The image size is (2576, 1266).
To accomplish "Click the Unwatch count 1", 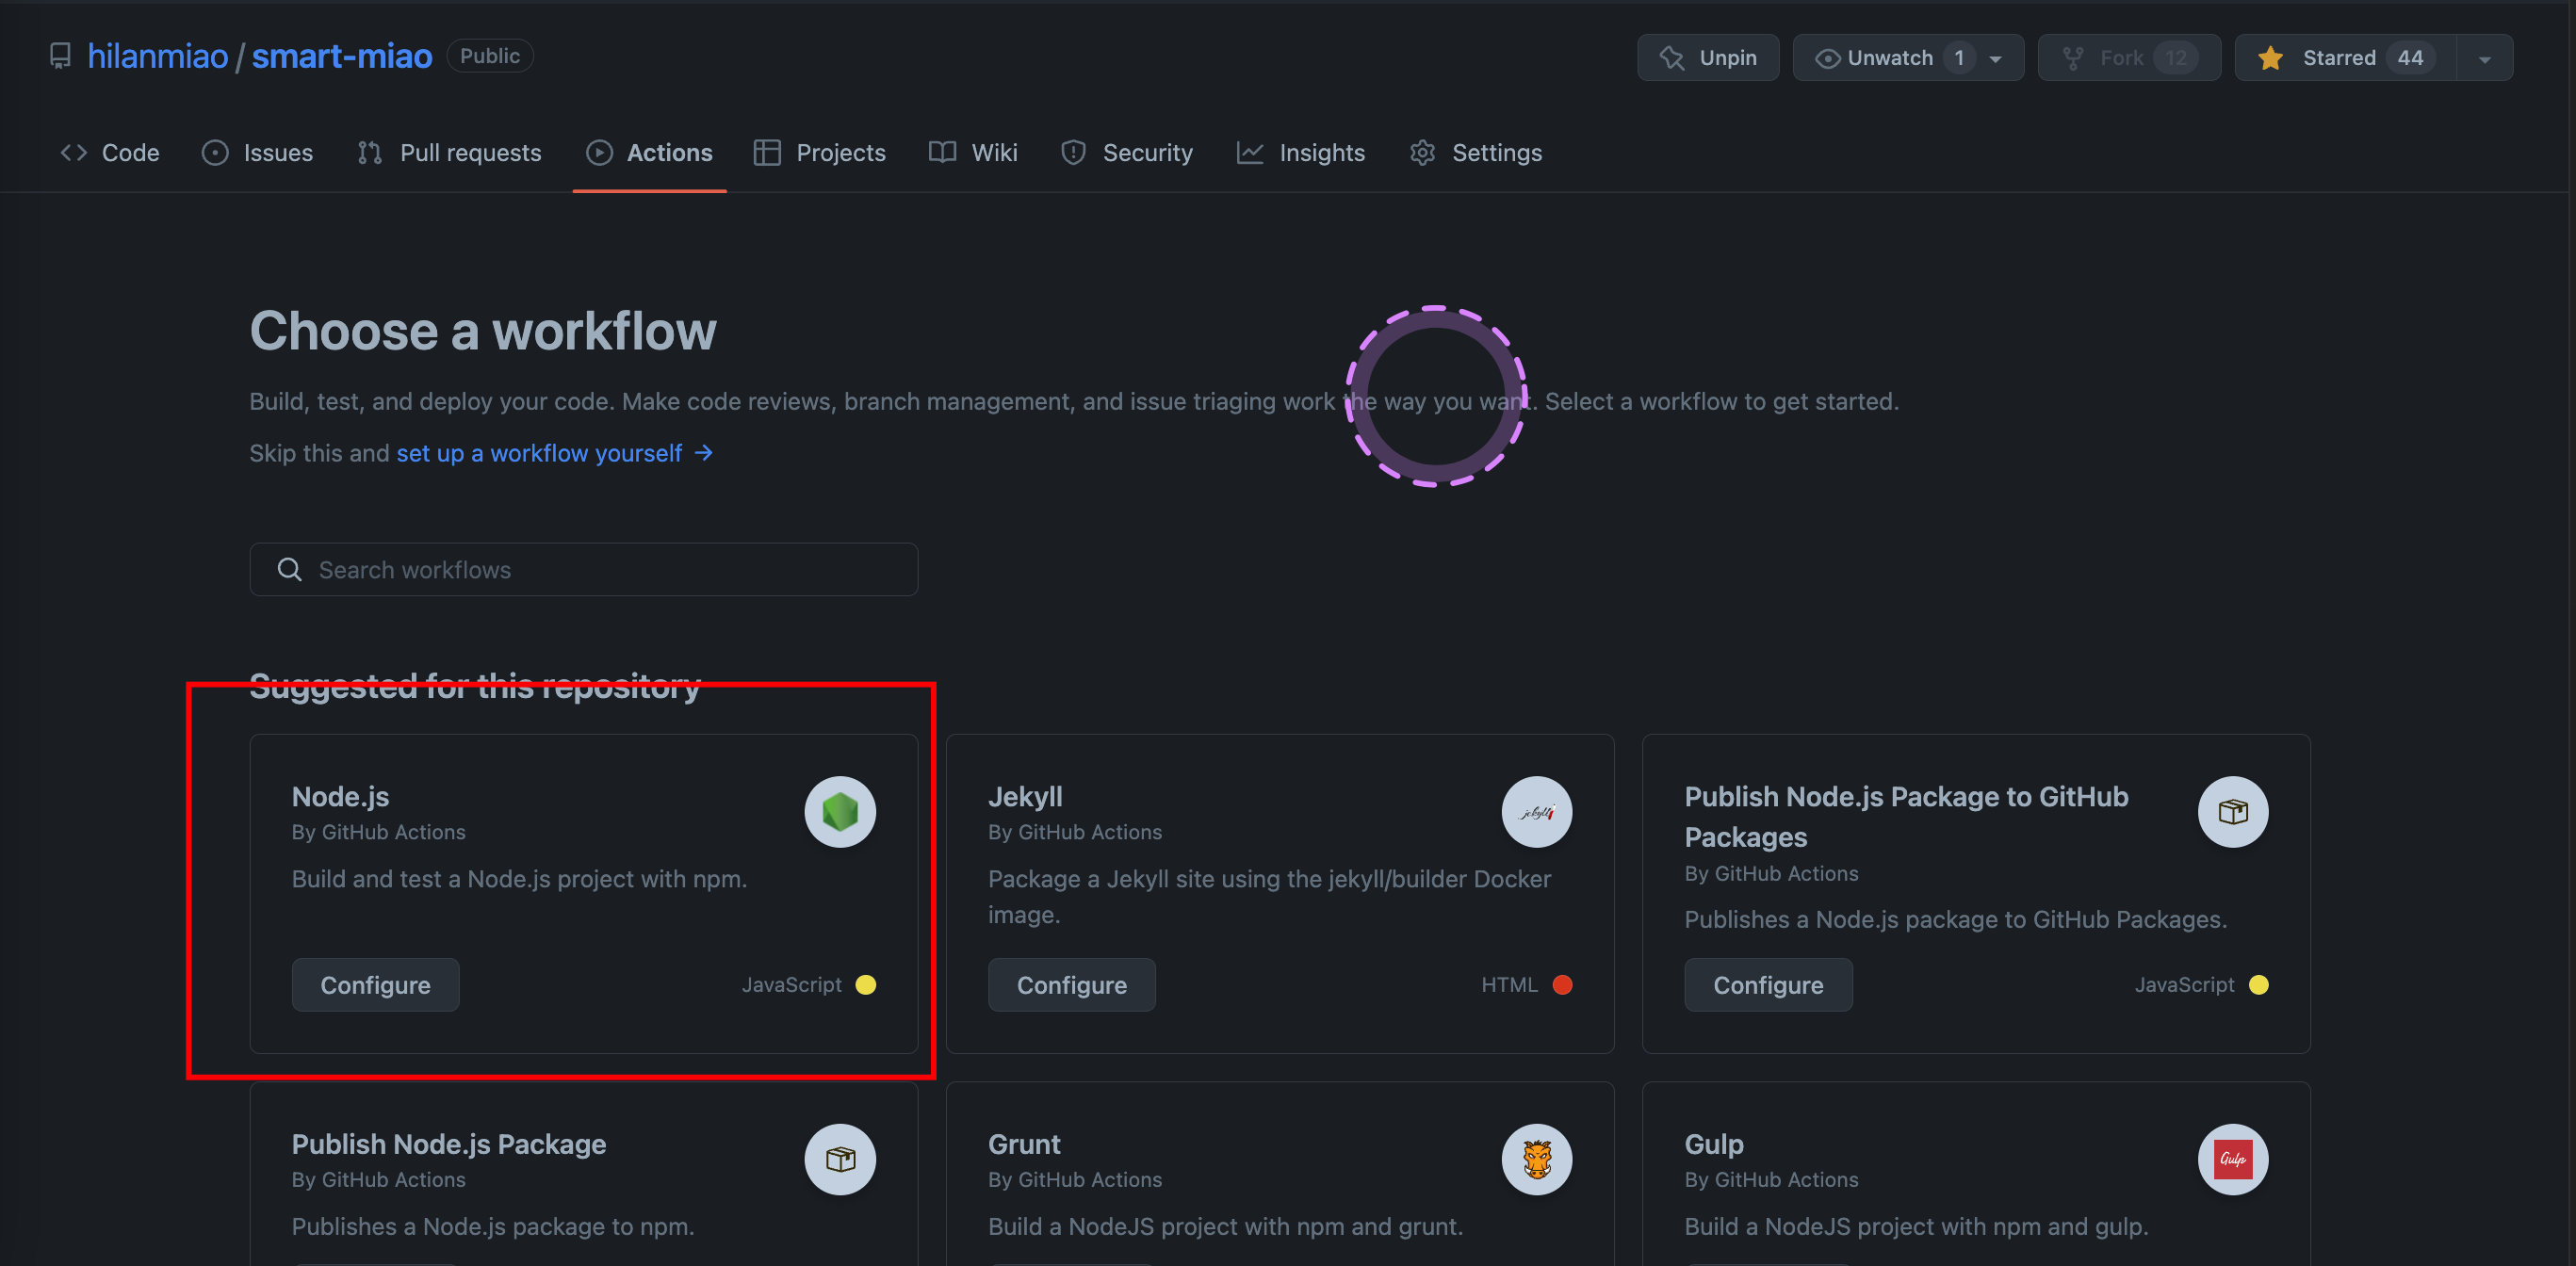I will pos(1959,58).
